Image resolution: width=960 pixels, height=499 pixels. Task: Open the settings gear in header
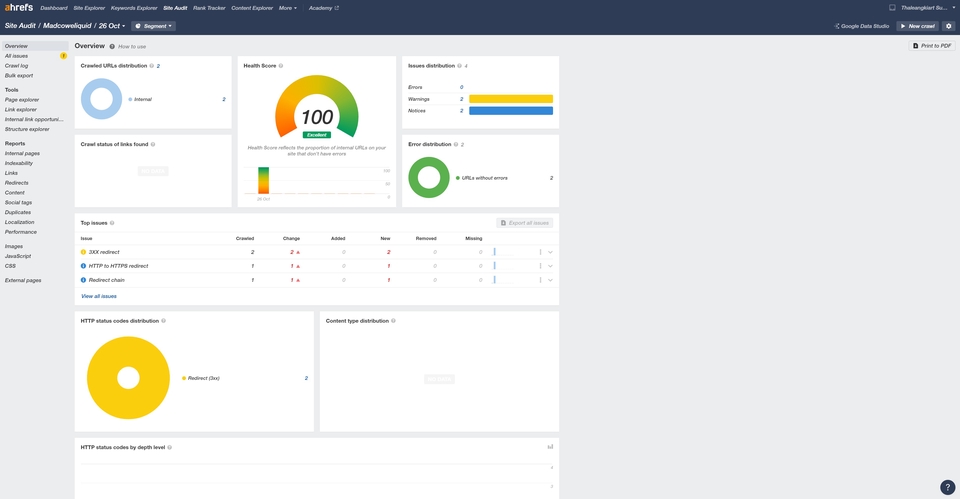[x=948, y=26]
